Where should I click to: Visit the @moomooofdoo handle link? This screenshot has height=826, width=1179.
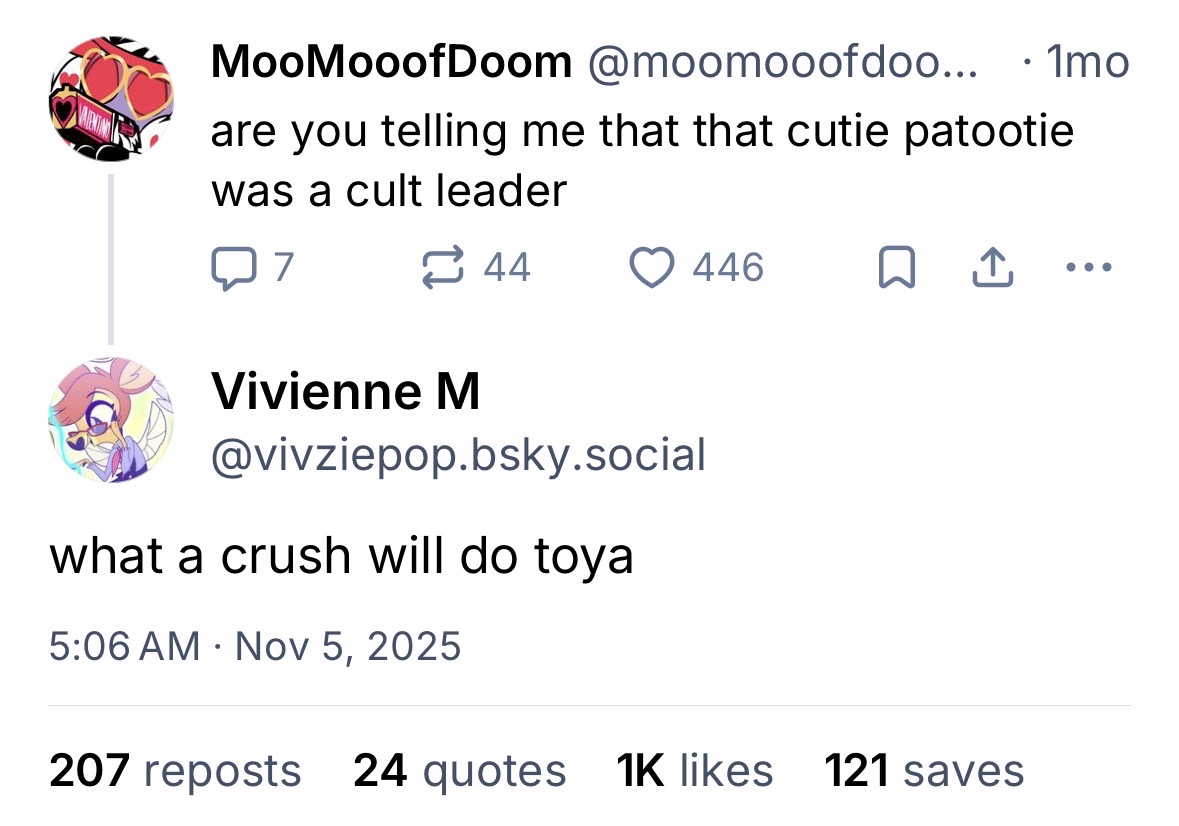(783, 62)
